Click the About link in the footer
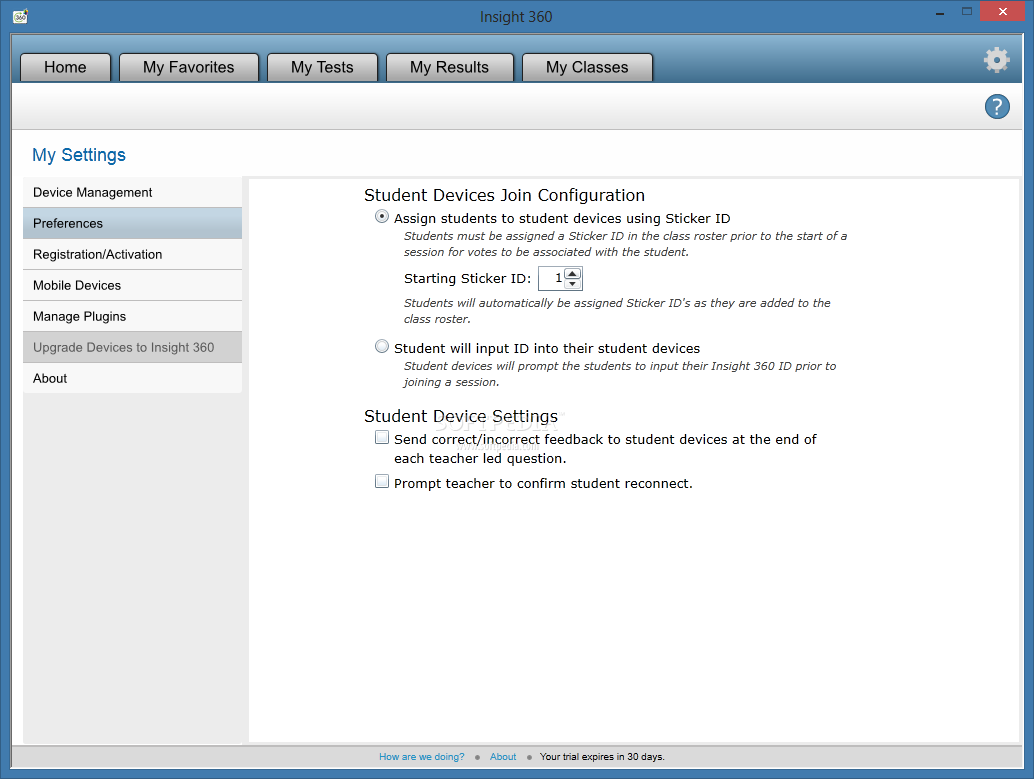 coord(503,757)
